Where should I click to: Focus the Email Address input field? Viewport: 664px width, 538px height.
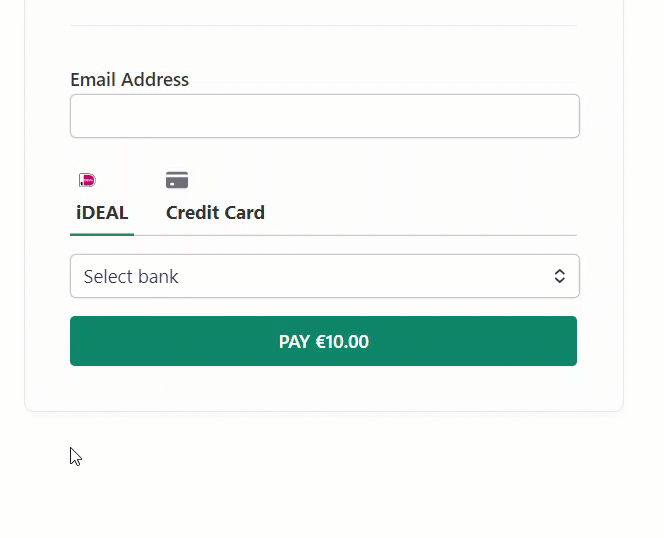point(325,116)
